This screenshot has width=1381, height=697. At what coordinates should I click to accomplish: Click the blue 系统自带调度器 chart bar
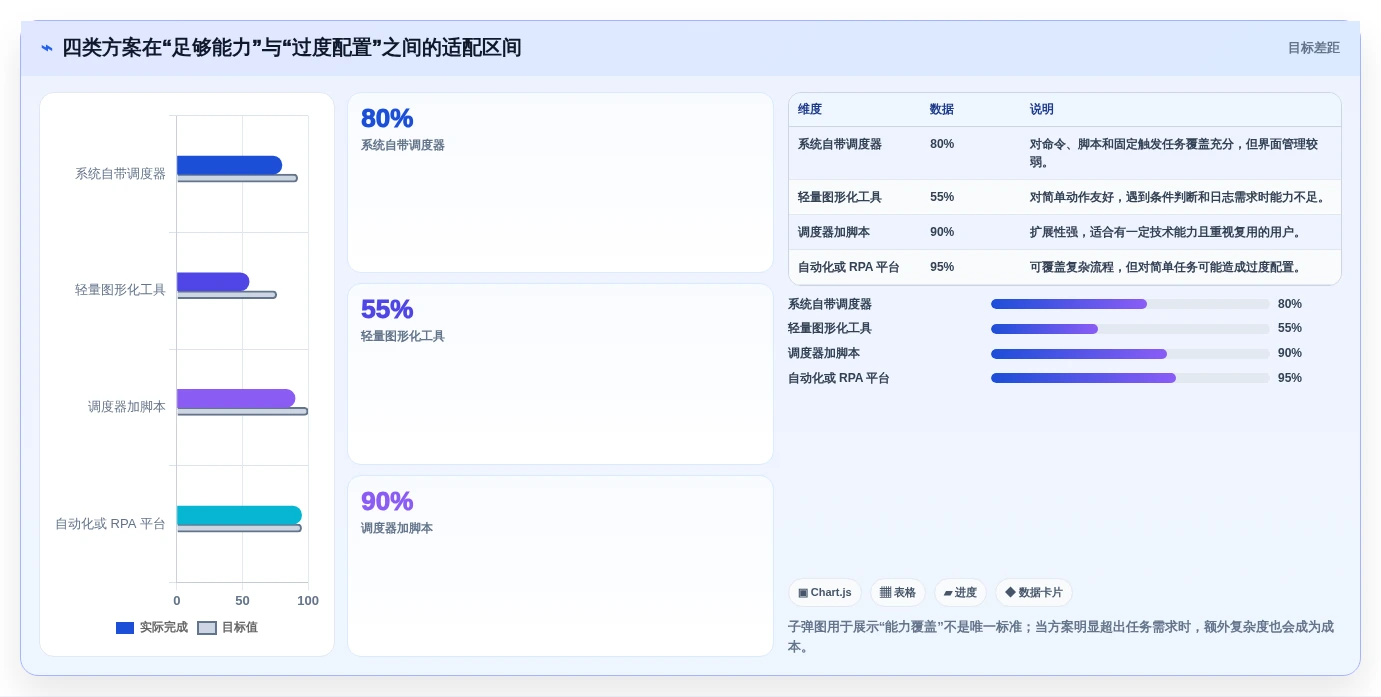[x=229, y=165]
